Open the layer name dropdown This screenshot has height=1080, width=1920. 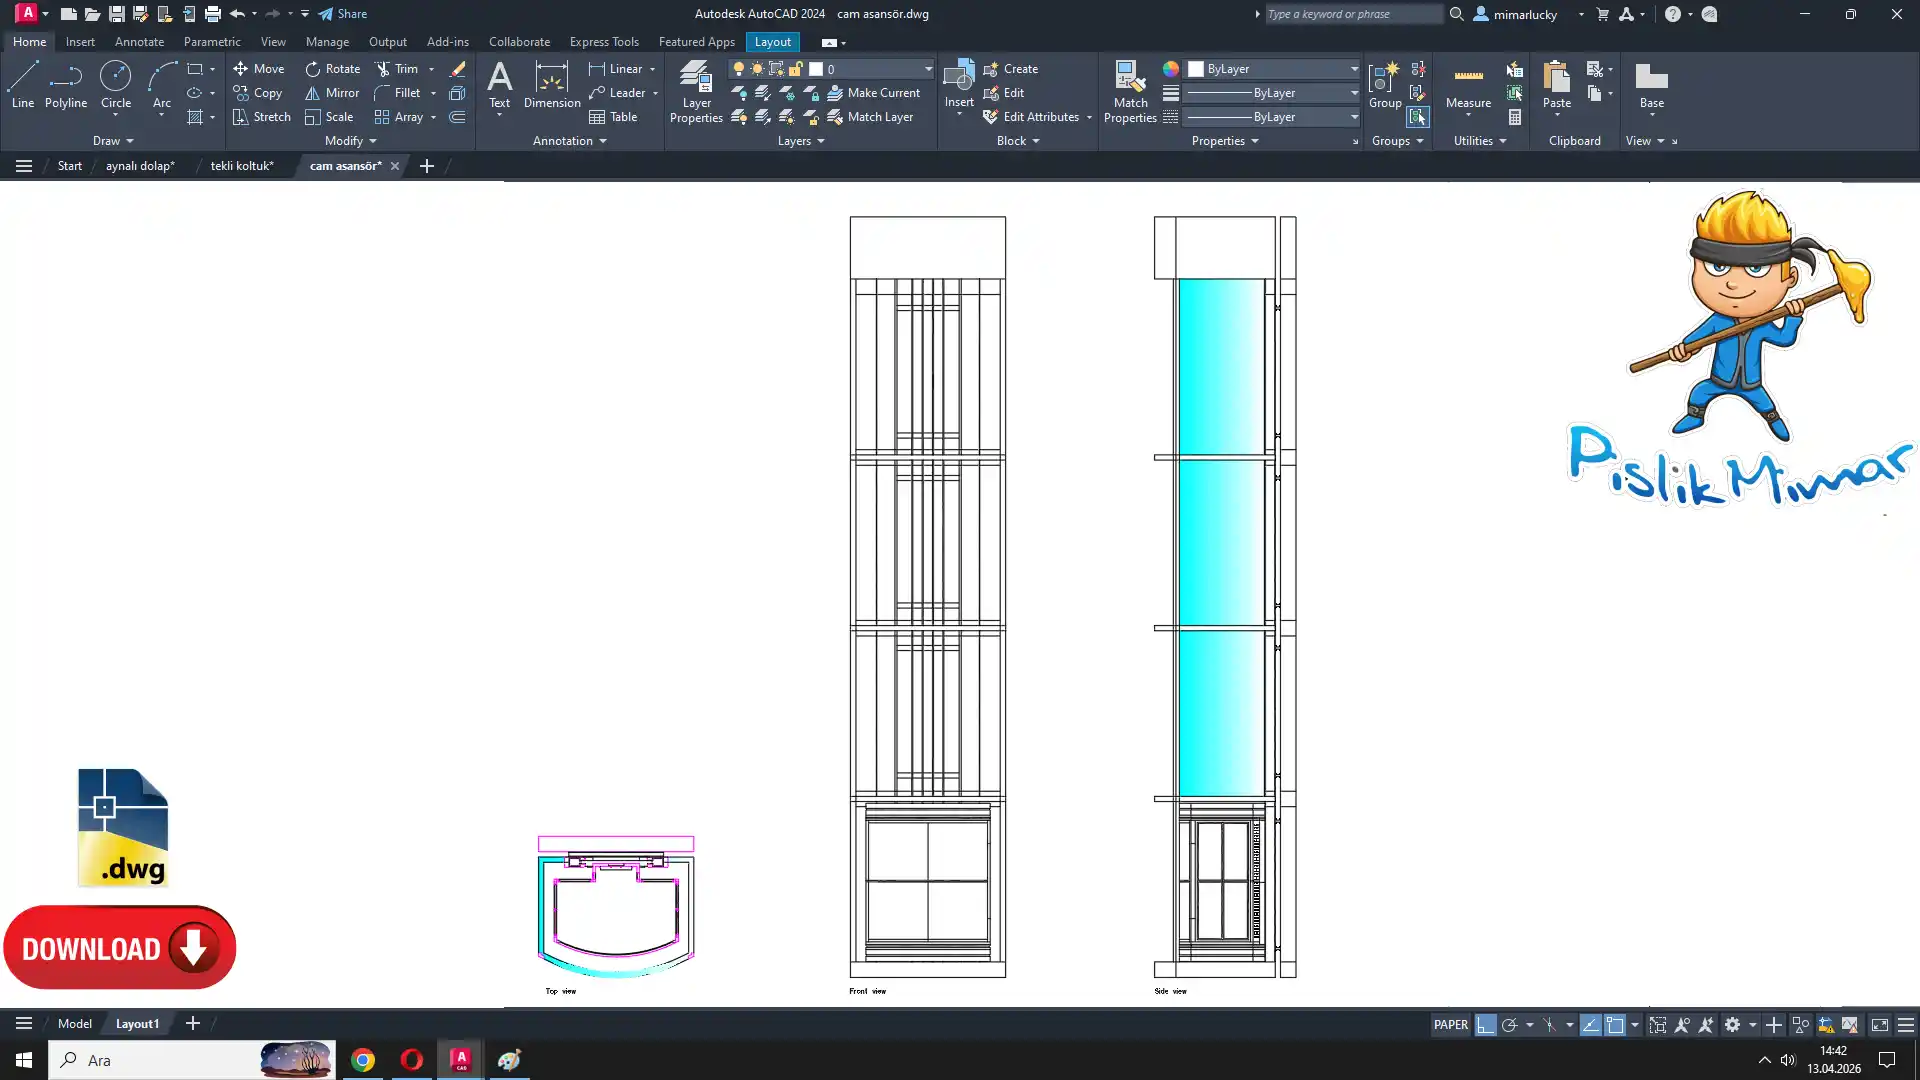(927, 69)
